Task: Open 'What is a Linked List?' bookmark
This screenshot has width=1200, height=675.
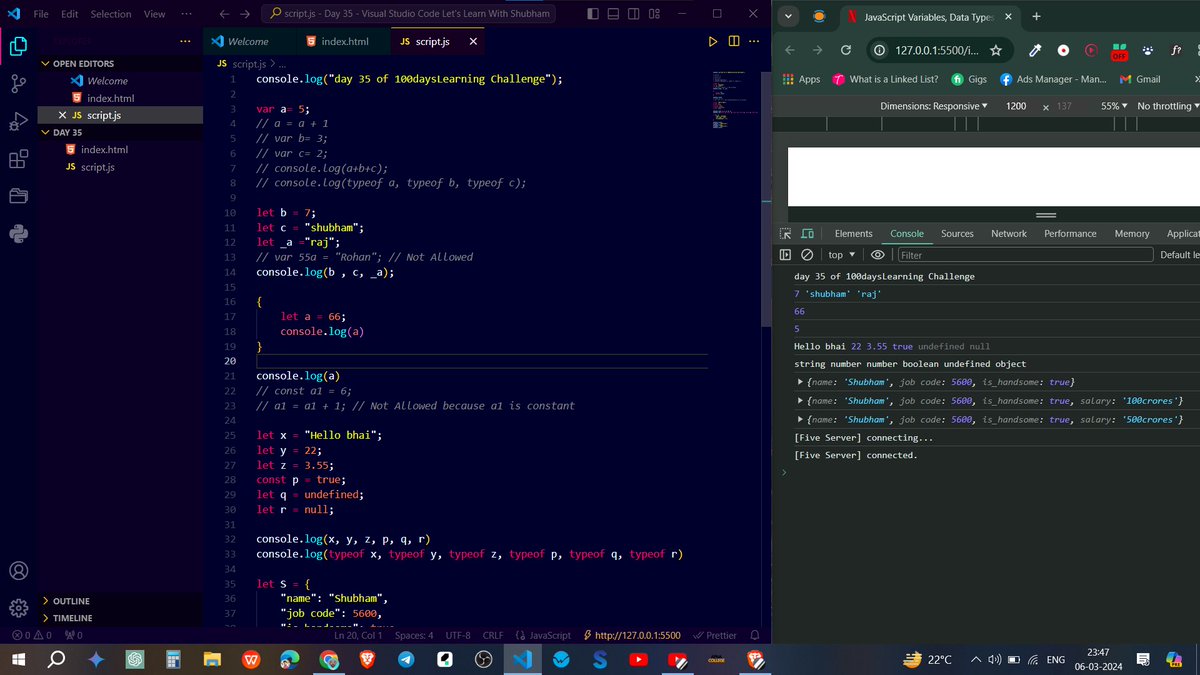Action: 885,79
